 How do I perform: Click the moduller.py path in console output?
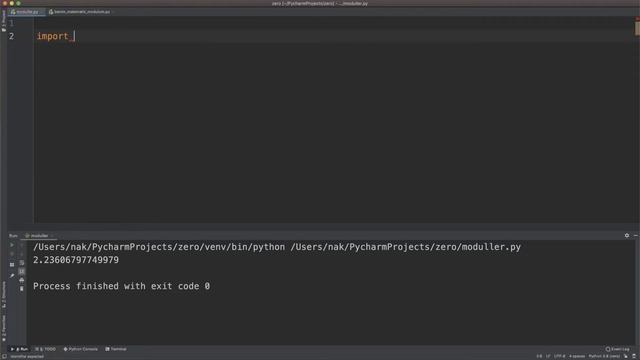[405, 247]
